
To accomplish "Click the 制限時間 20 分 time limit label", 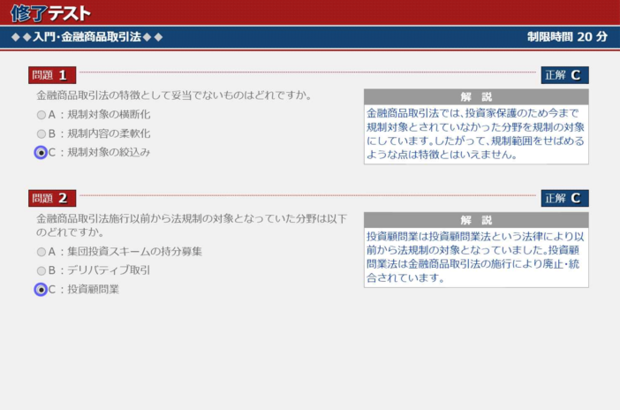I will click(x=567, y=37).
